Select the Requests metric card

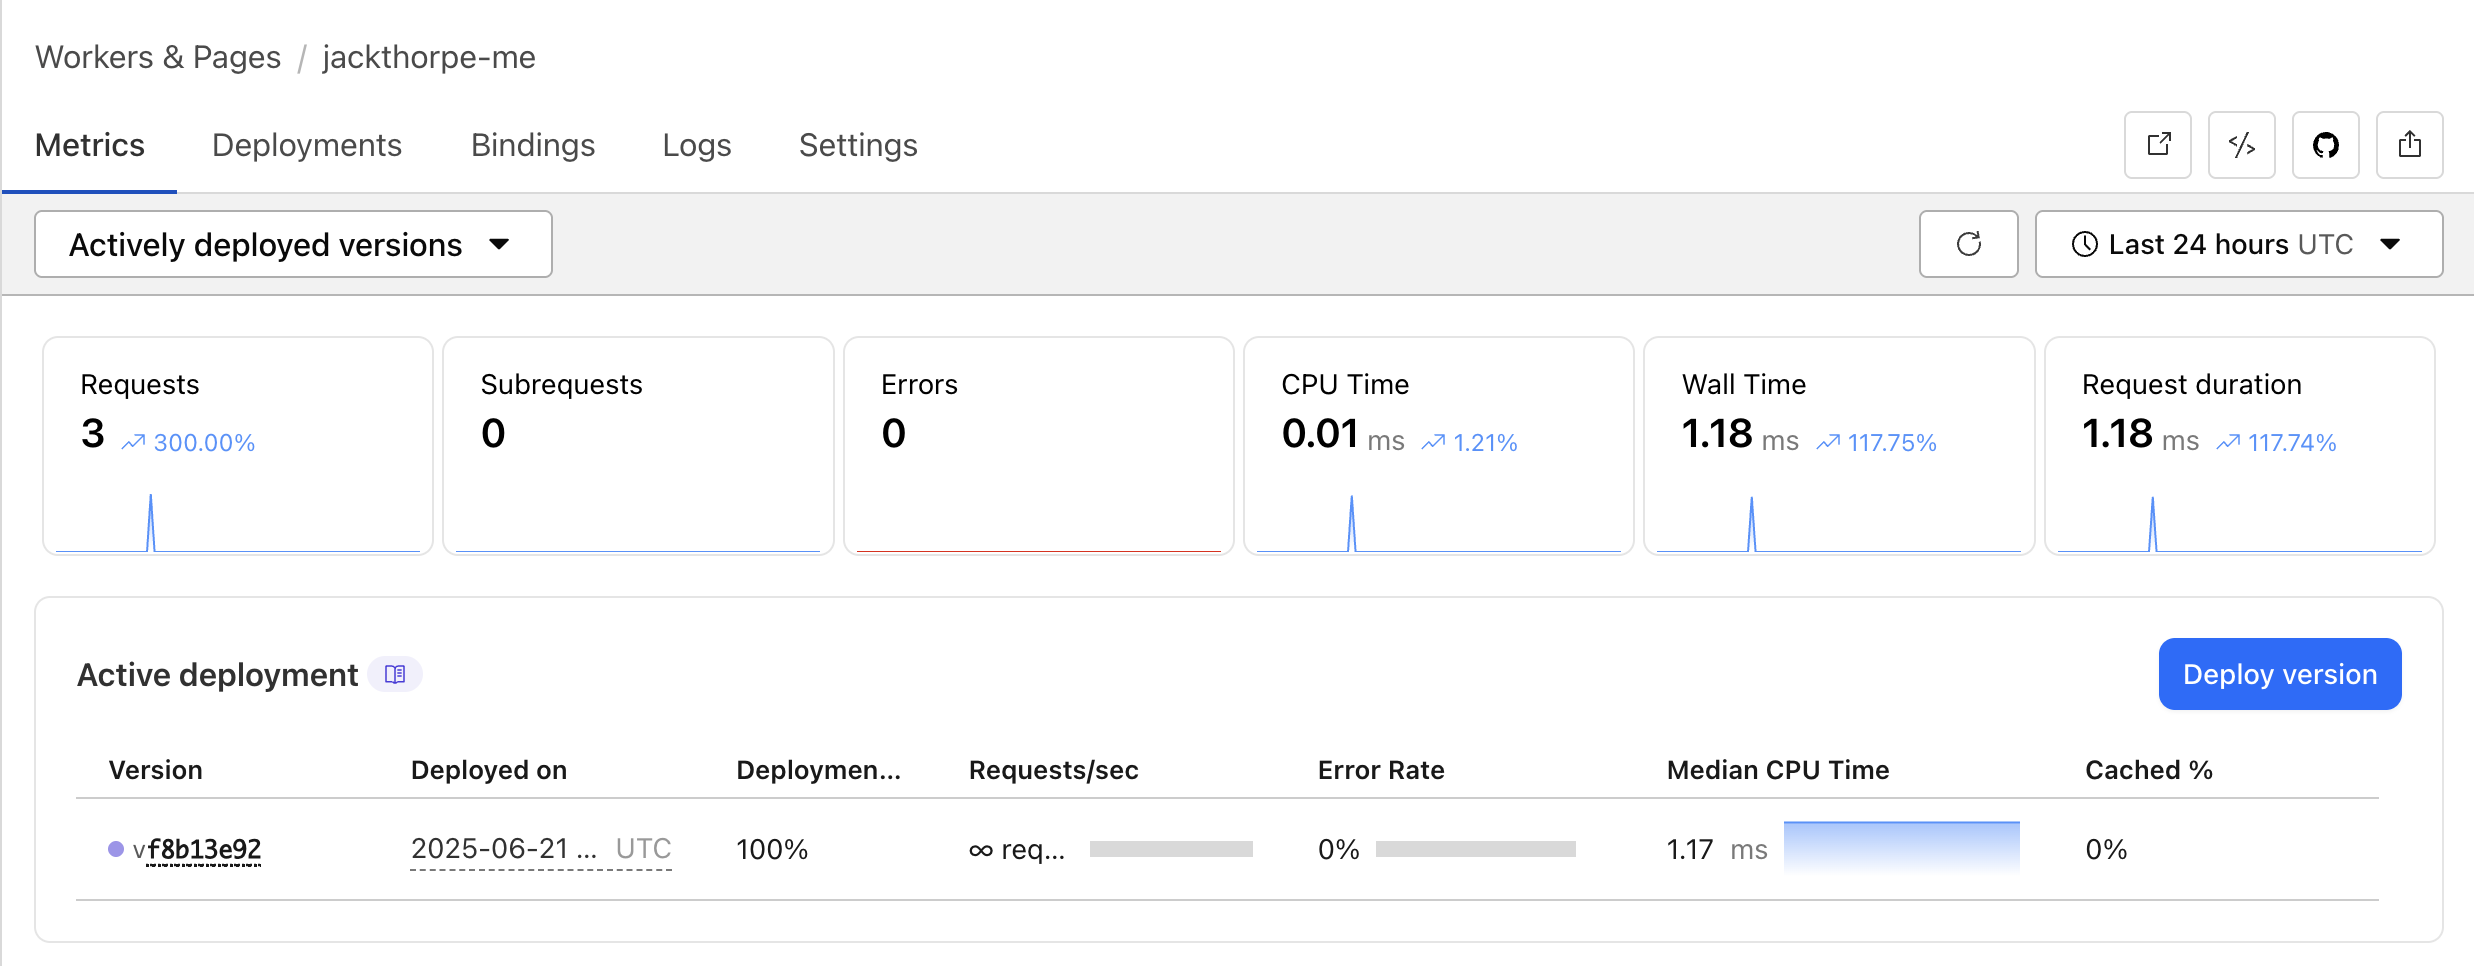(x=238, y=445)
